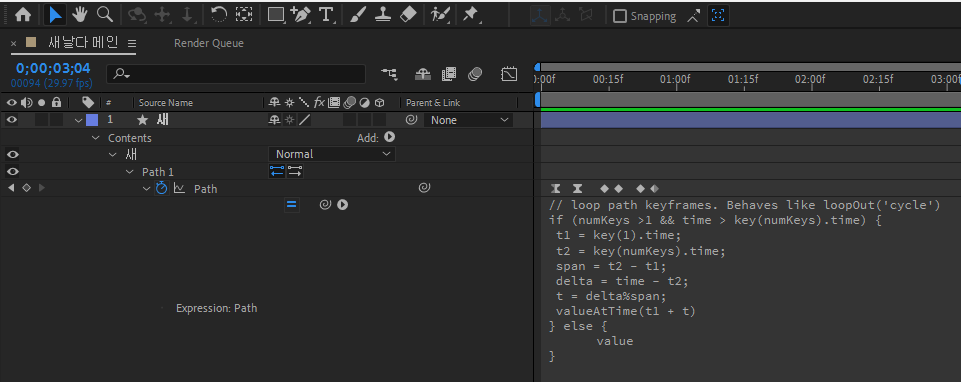Open the expression language menu arrow
961x382 pixels.
click(x=343, y=205)
